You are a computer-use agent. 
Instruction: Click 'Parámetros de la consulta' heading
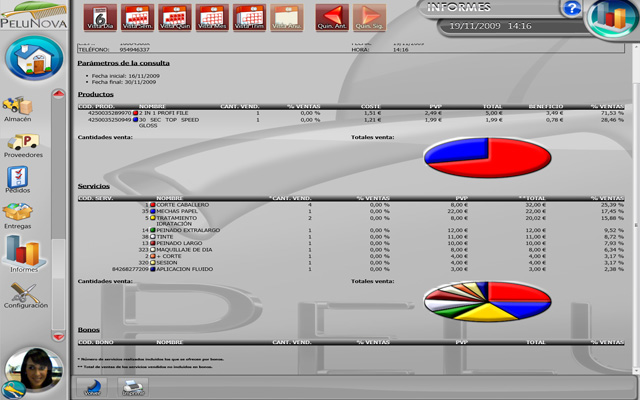[x=123, y=63]
